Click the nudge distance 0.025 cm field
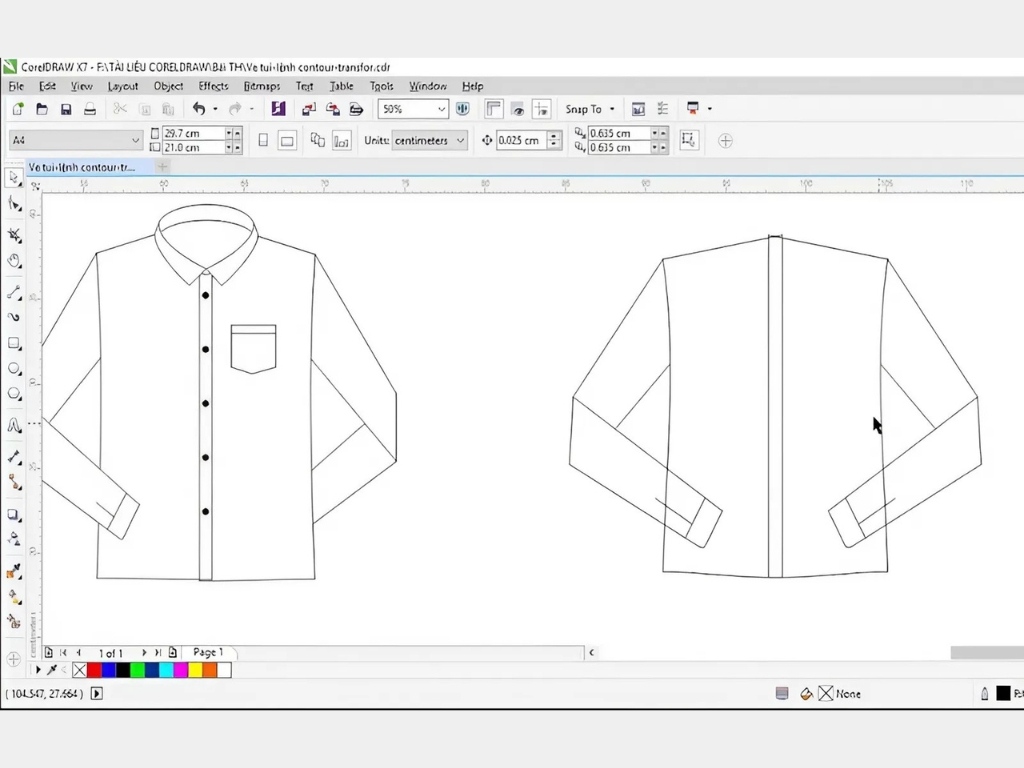 coord(520,141)
